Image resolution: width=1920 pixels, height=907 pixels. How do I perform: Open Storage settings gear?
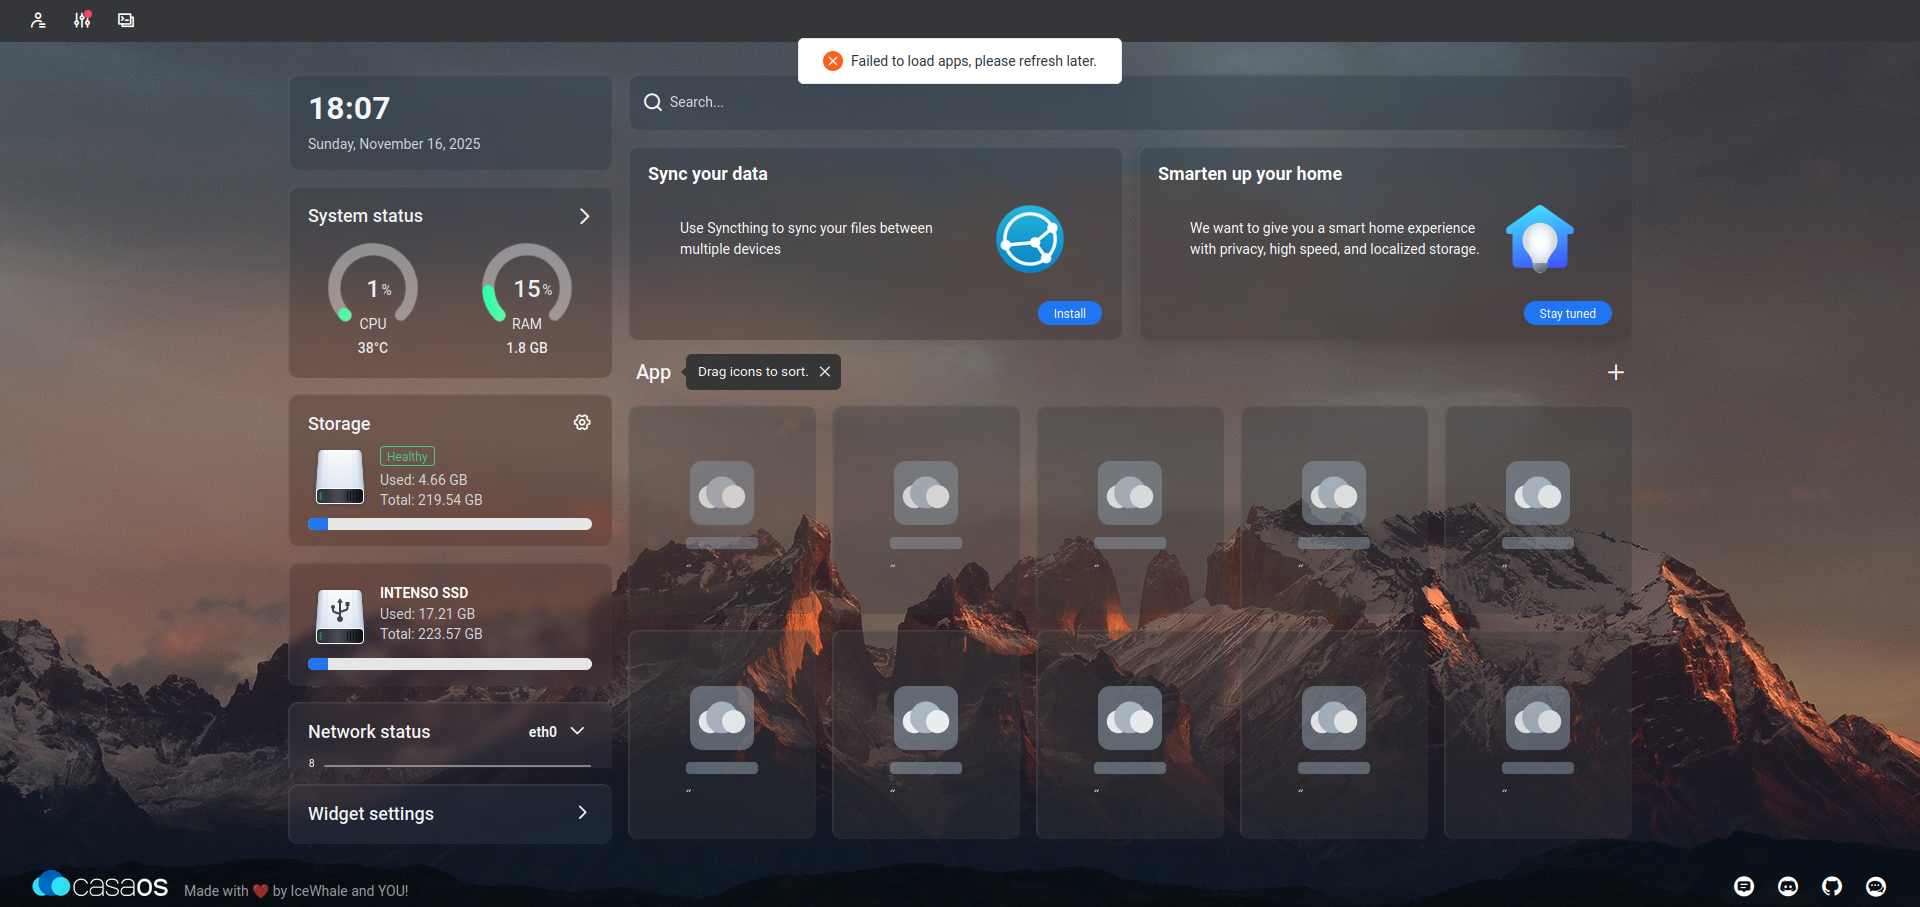[582, 423]
